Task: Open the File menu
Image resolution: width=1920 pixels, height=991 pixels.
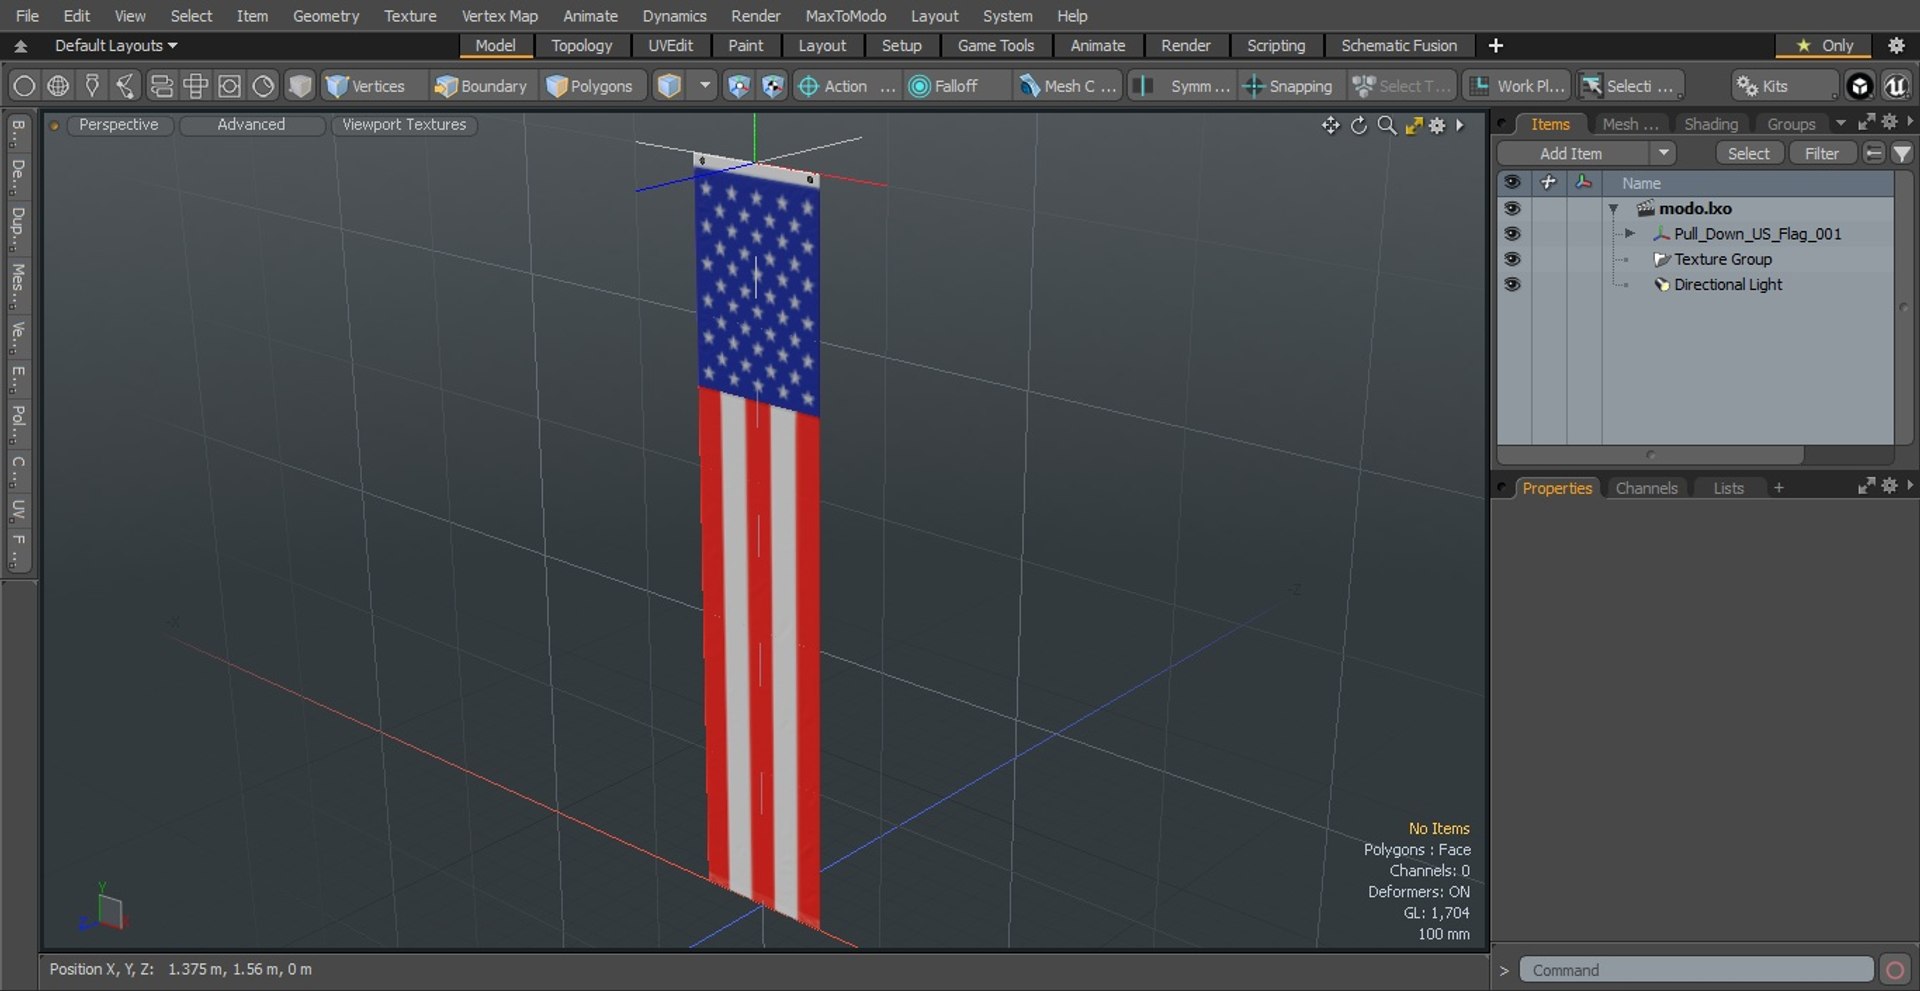Action: [x=27, y=16]
